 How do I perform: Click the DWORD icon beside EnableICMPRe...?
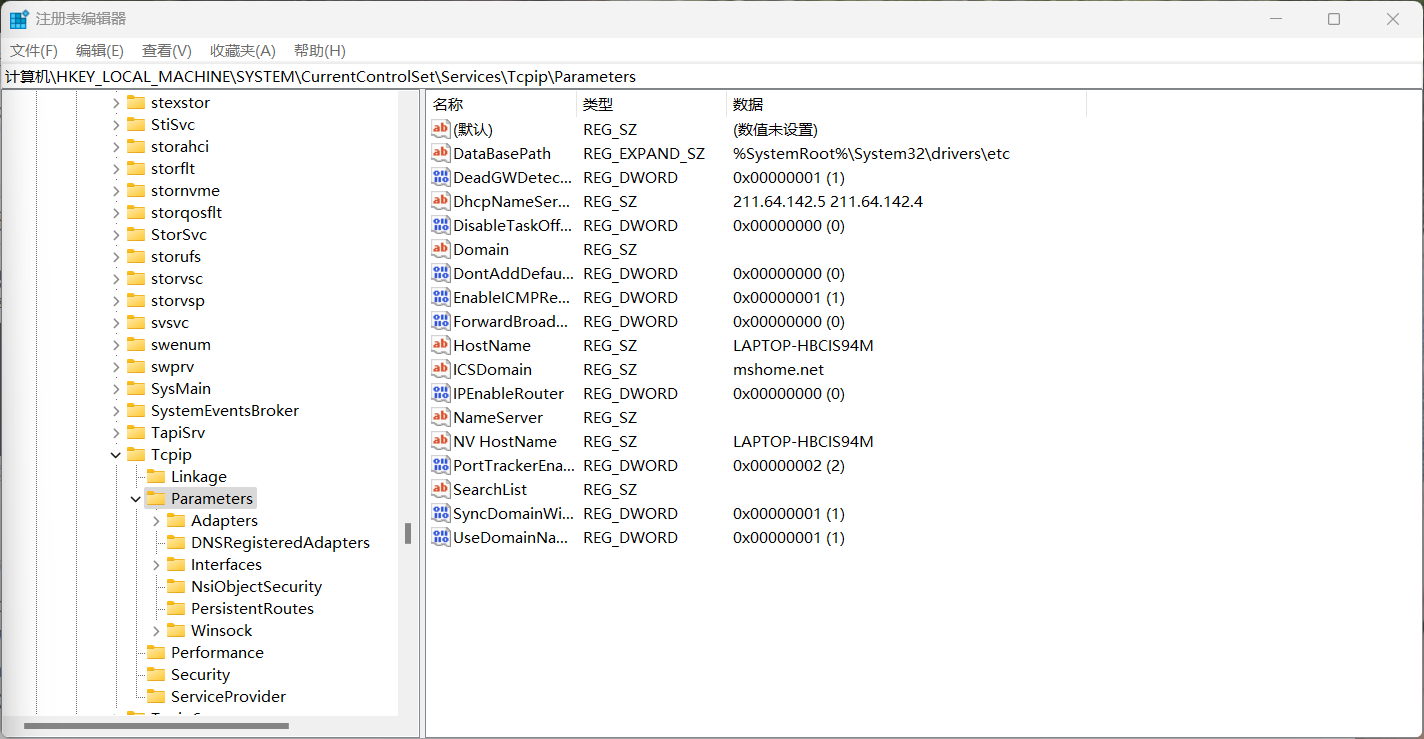tap(441, 297)
